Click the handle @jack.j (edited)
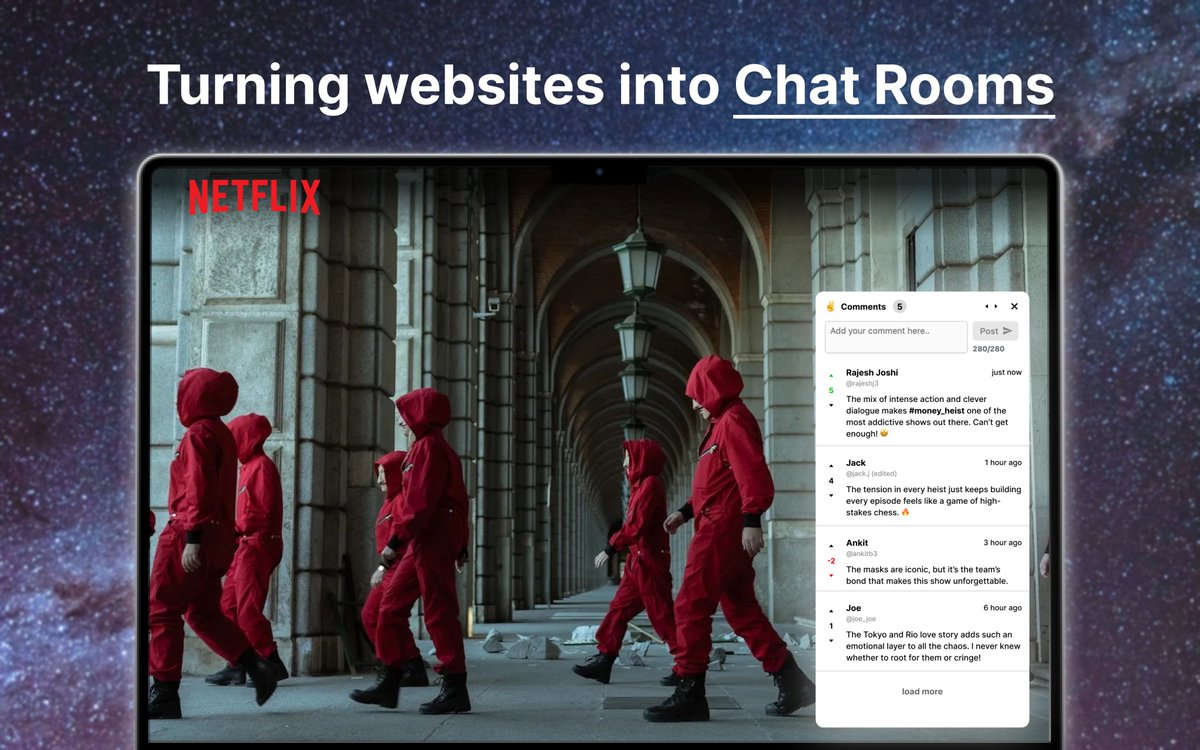The height and width of the screenshot is (750, 1200). (871, 474)
